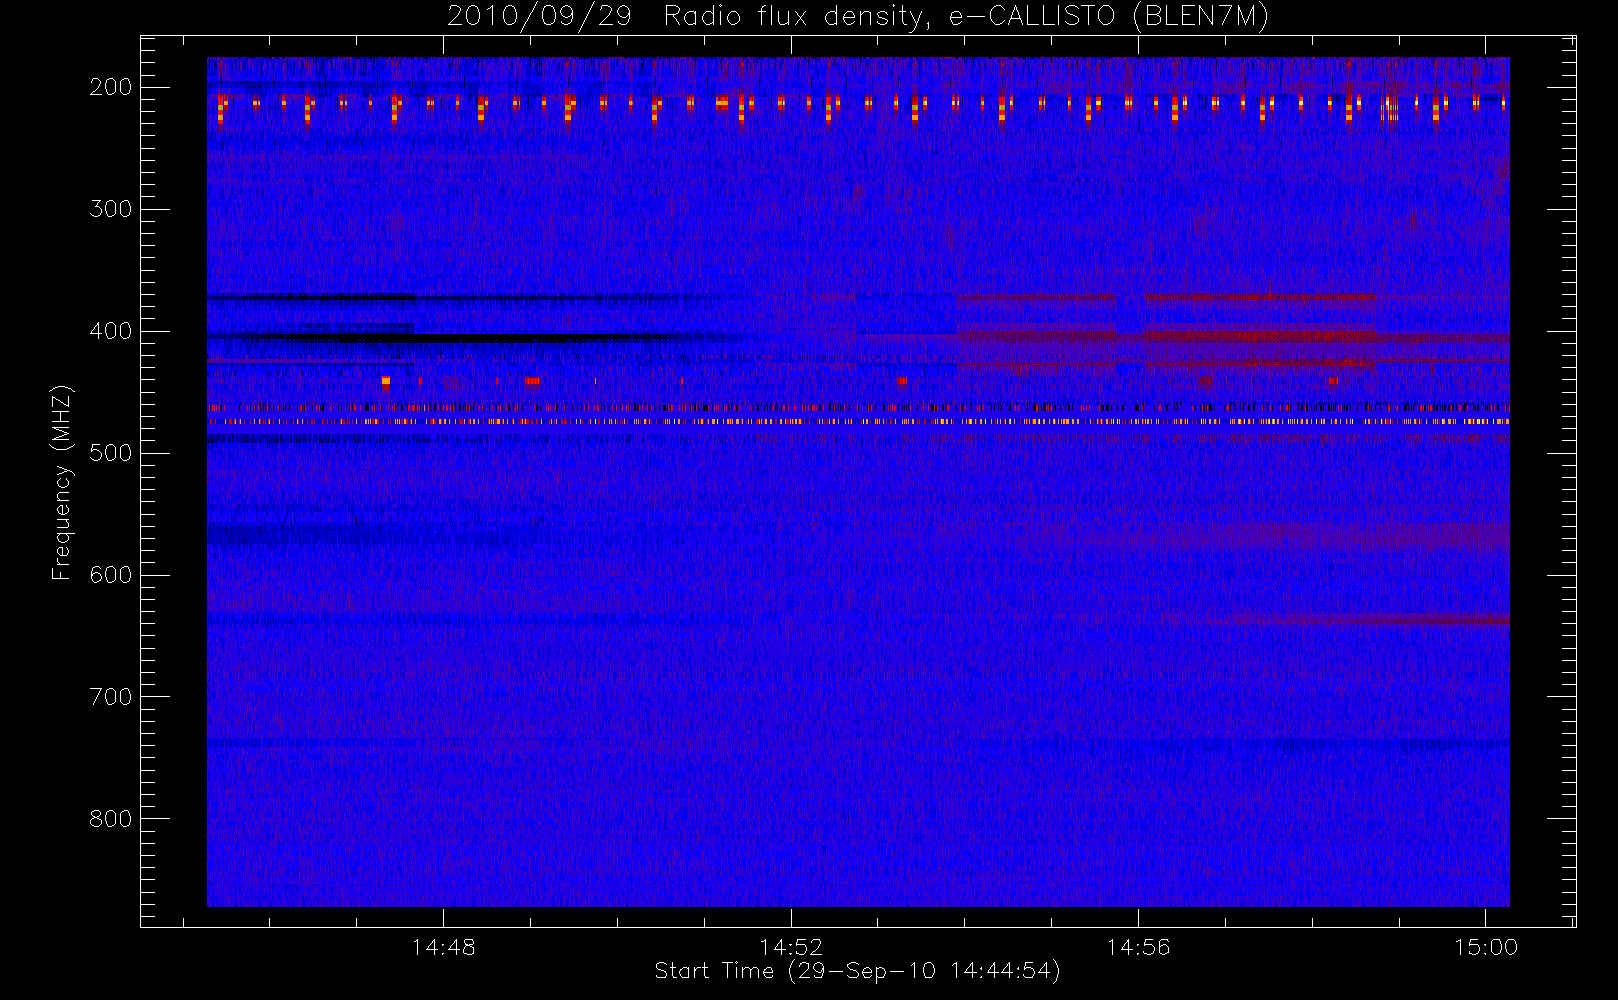The image size is (1618, 1000).
Task: Click the plot title 'Radio flux density, e-CALLISTO (BLEN7M)'
Action: (x=966, y=17)
